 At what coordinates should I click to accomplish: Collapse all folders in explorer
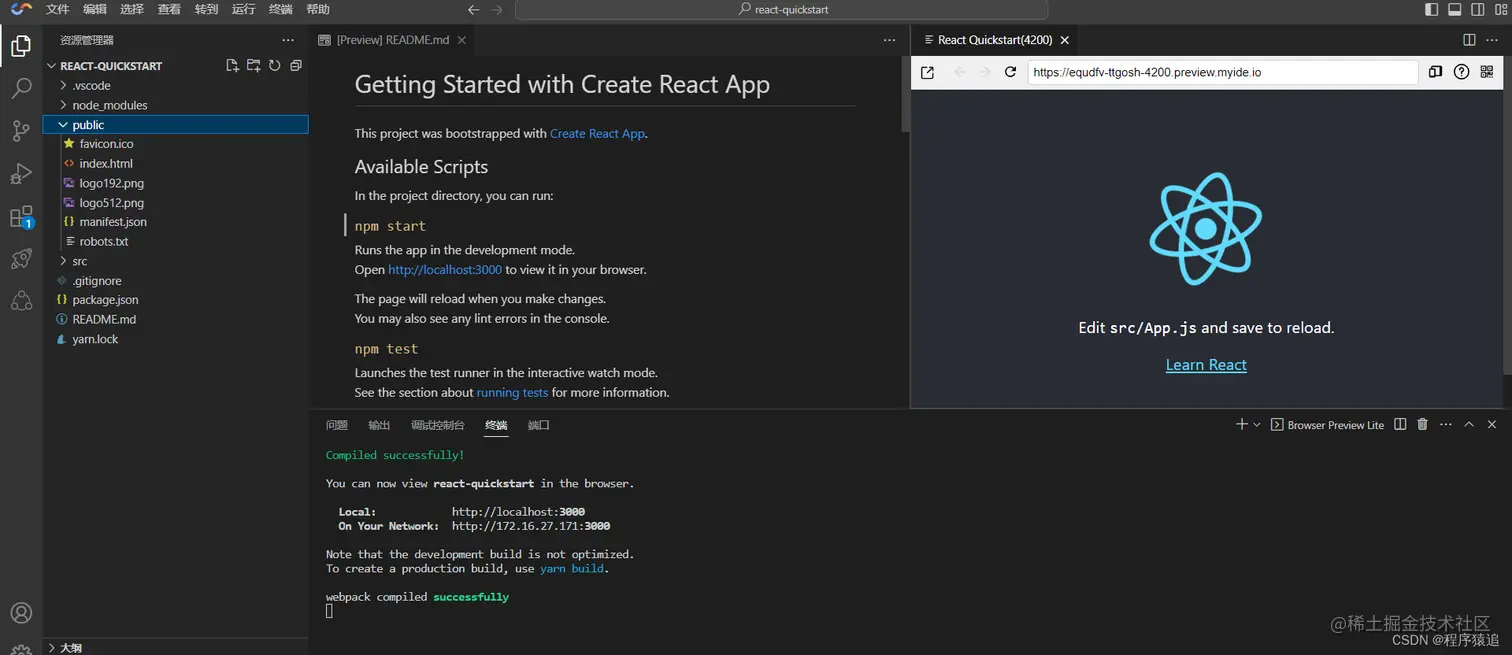296,66
